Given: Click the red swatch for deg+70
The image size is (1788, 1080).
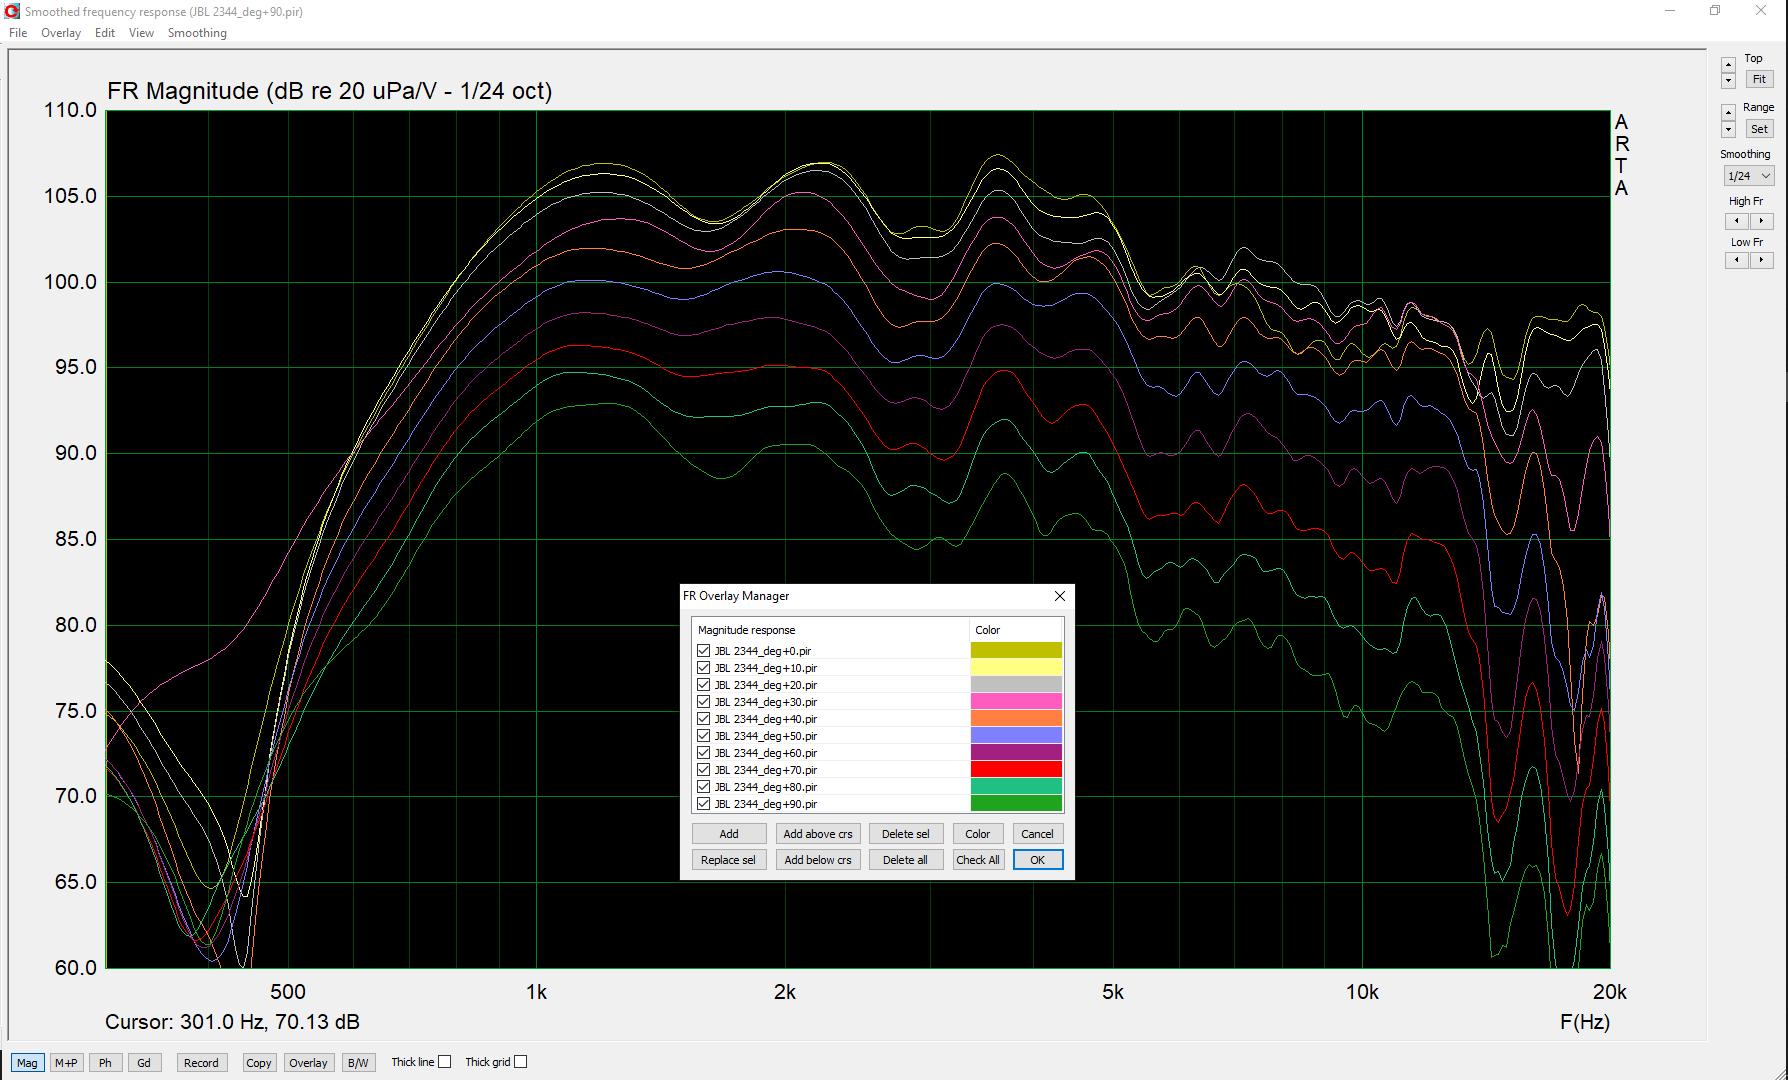Looking at the screenshot, I should pos(1016,770).
